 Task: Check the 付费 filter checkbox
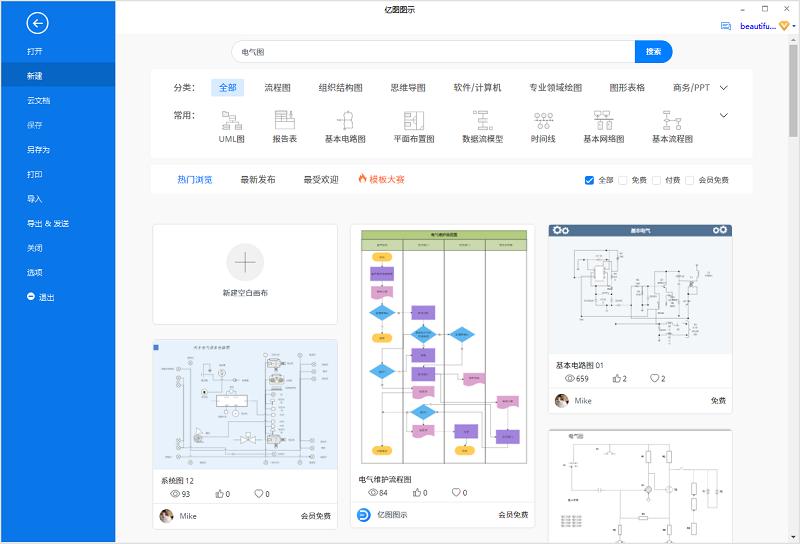click(x=657, y=180)
